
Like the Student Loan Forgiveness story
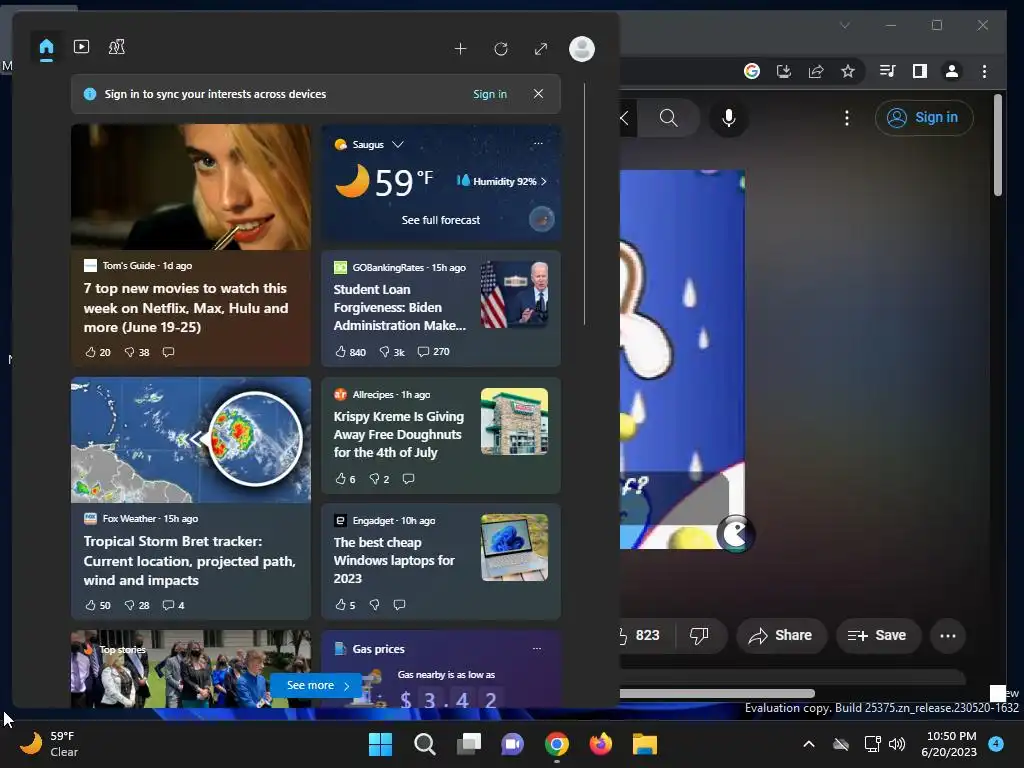click(x=350, y=352)
